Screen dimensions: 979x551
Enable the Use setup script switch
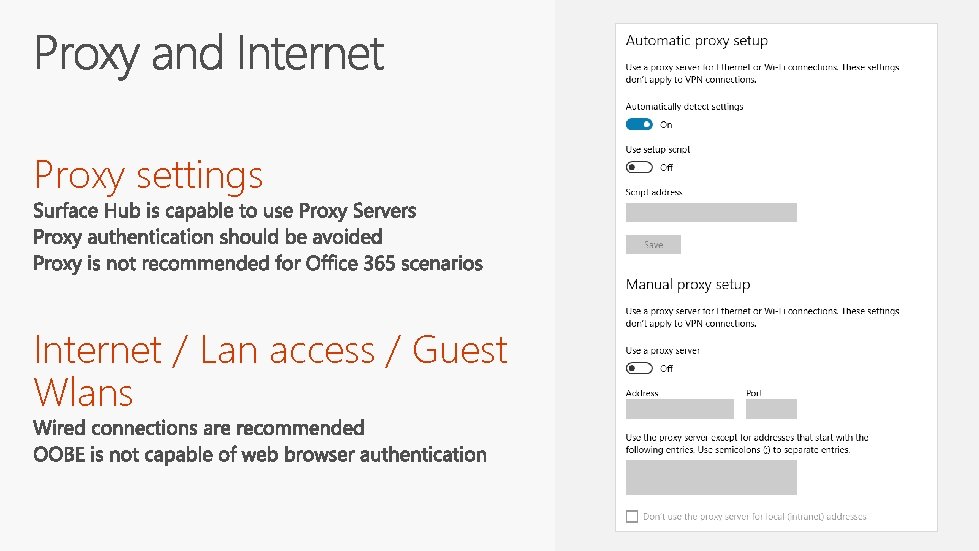[x=639, y=167]
